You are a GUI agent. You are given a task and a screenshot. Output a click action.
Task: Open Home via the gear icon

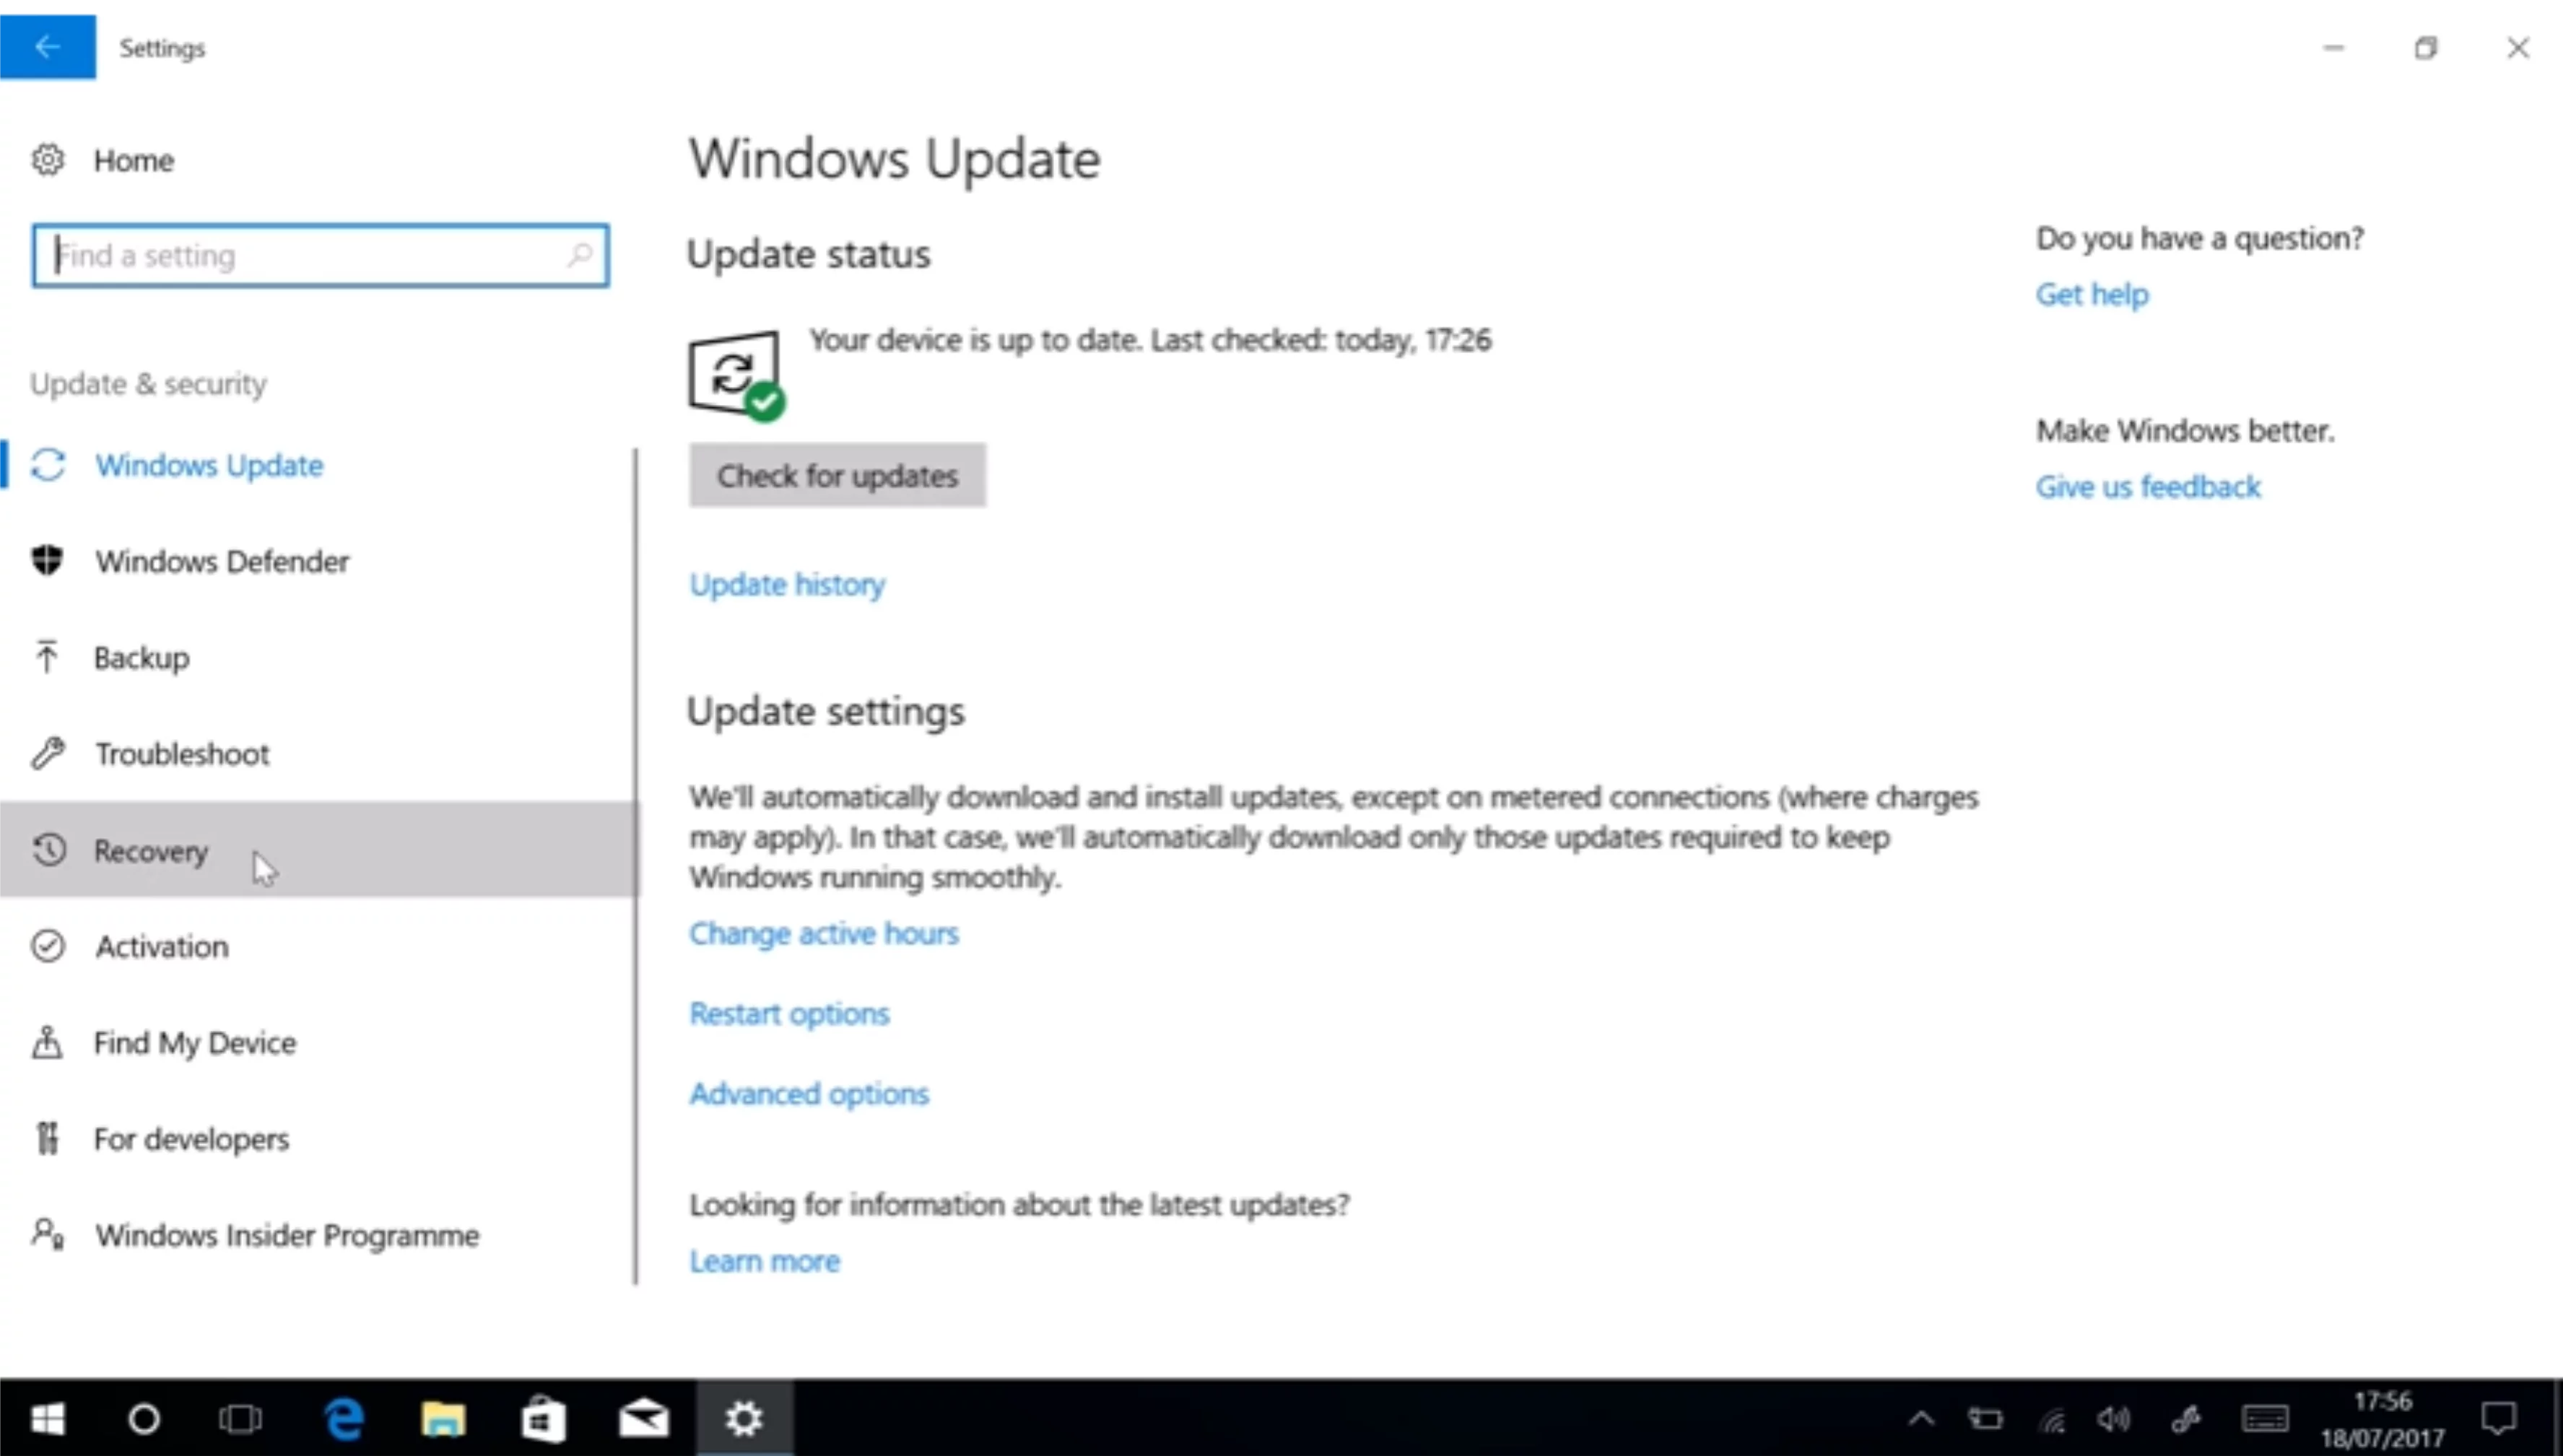47,160
